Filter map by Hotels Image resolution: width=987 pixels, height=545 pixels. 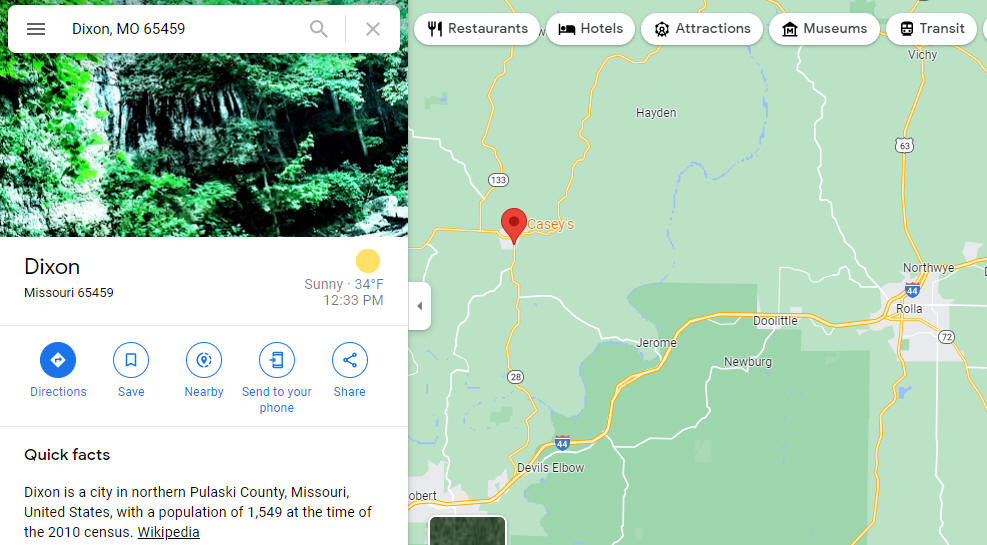590,29
